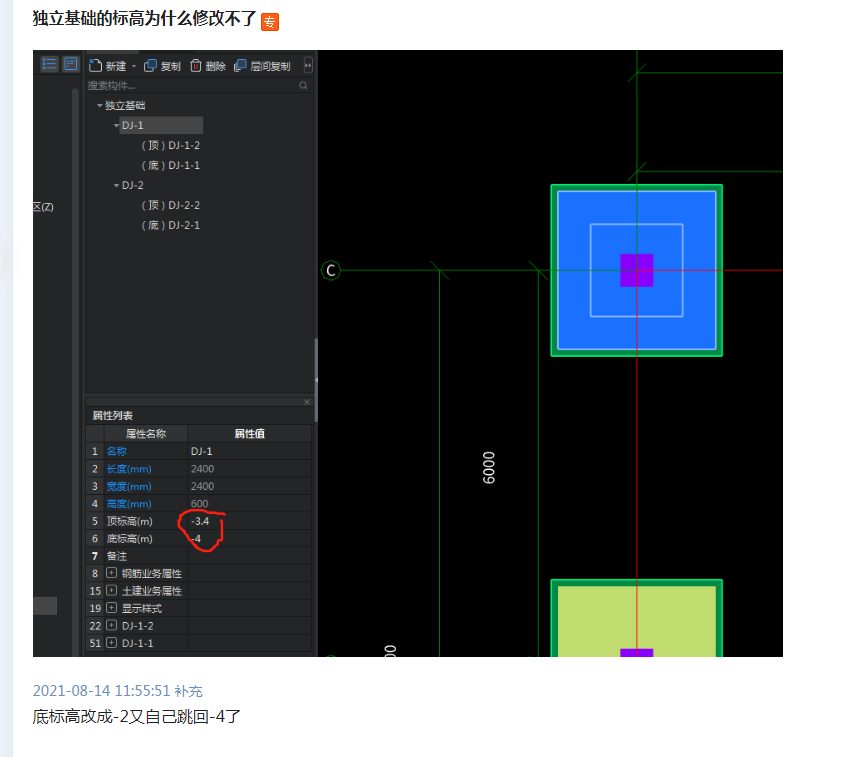This screenshot has width=856, height=757.
Task: Click the 名称 property label
Action: click(x=116, y=451)
